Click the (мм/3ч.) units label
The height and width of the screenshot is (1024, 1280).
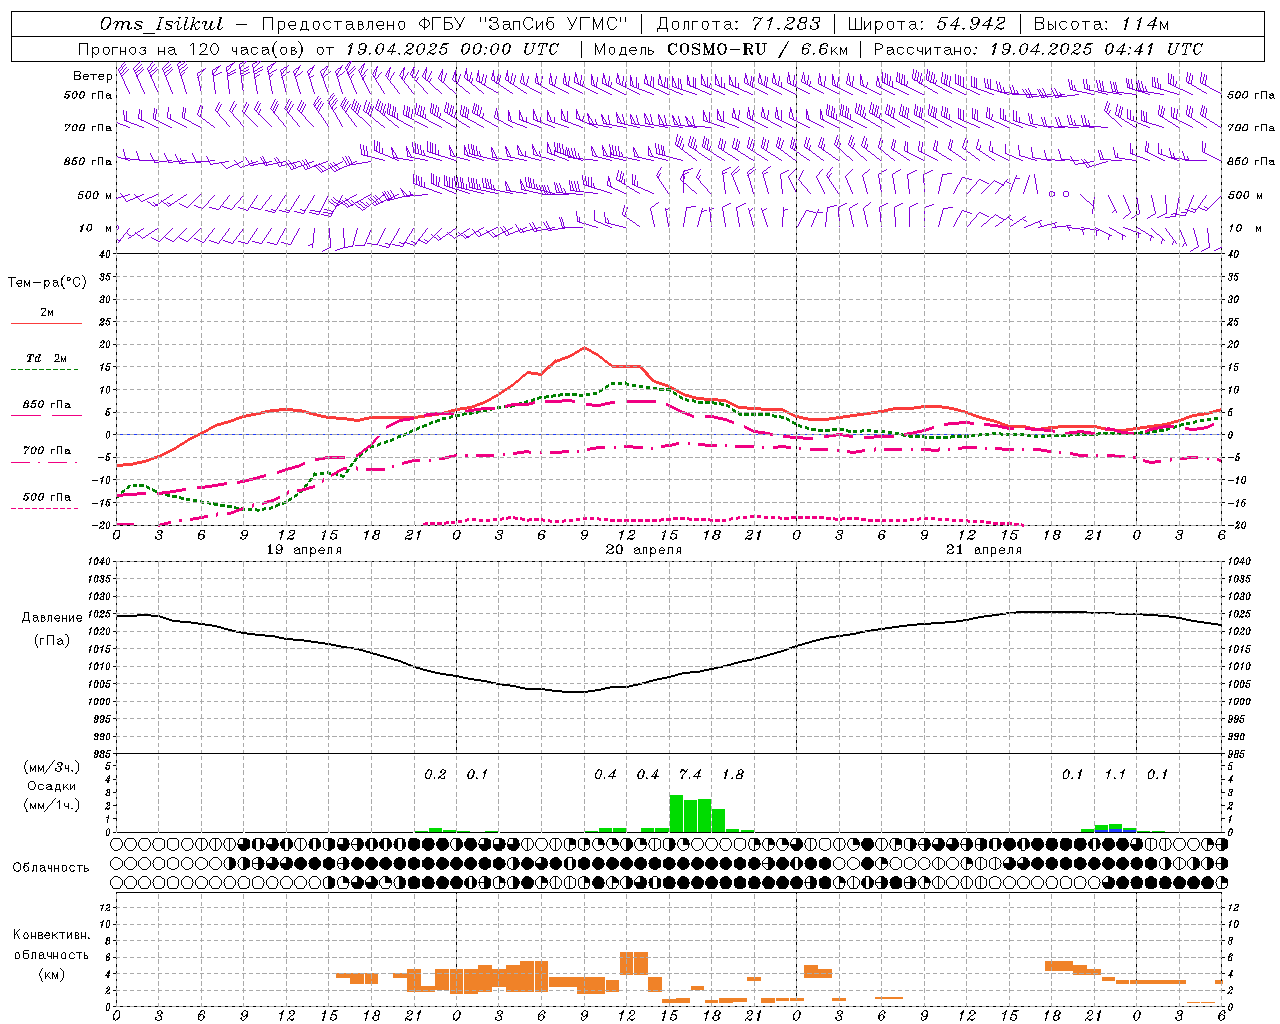click(x=51, y=768)
